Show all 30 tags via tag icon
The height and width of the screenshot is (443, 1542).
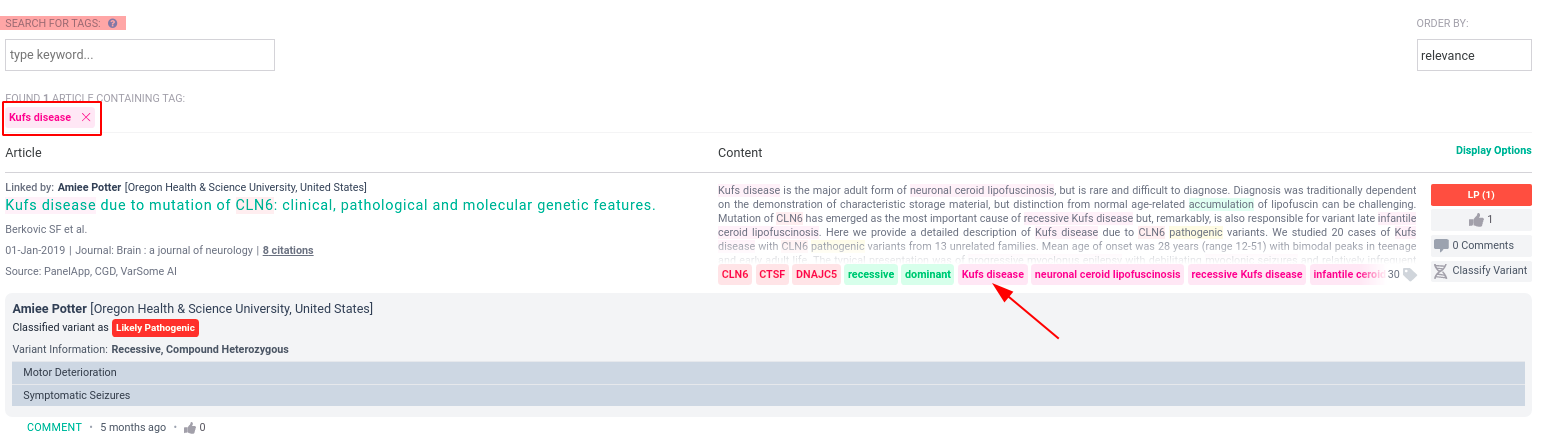click(1410, 274)
